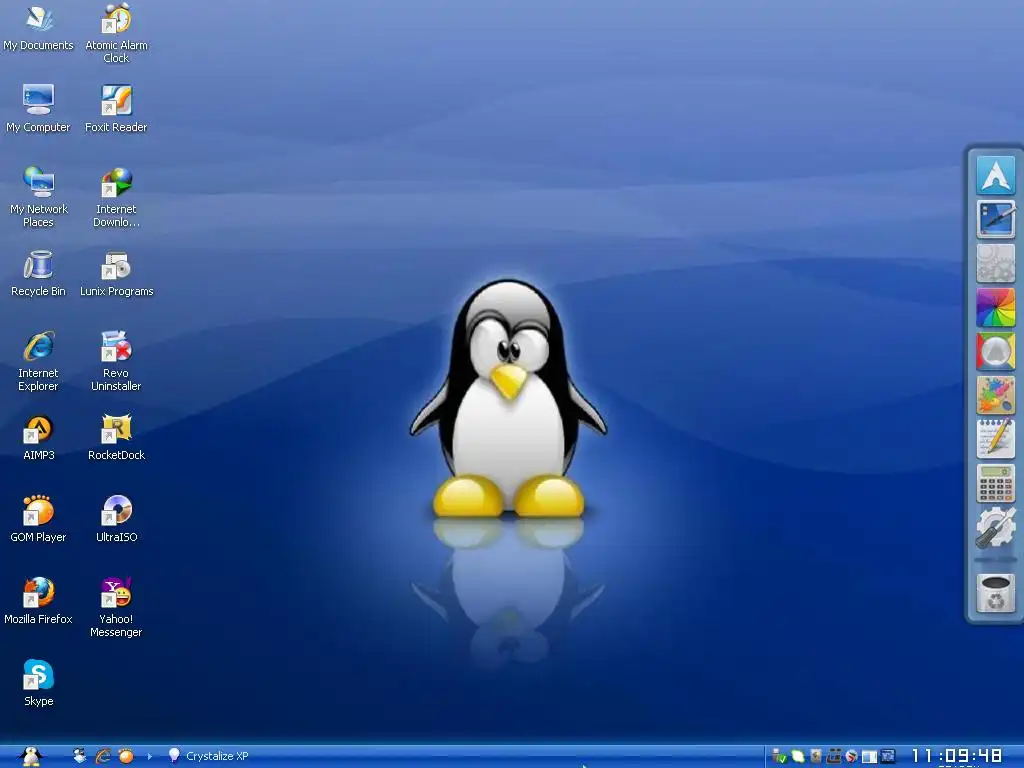Screen dimensions: 1024x768
Task: Open the rainbow color wheel dock icon
Action: pos(995,307)
